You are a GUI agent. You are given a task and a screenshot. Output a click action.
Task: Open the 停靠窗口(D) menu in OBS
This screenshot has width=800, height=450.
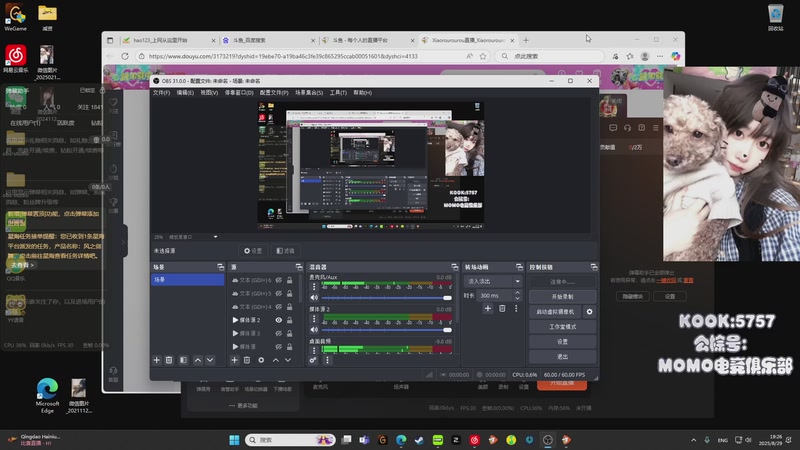click(239, 93)
